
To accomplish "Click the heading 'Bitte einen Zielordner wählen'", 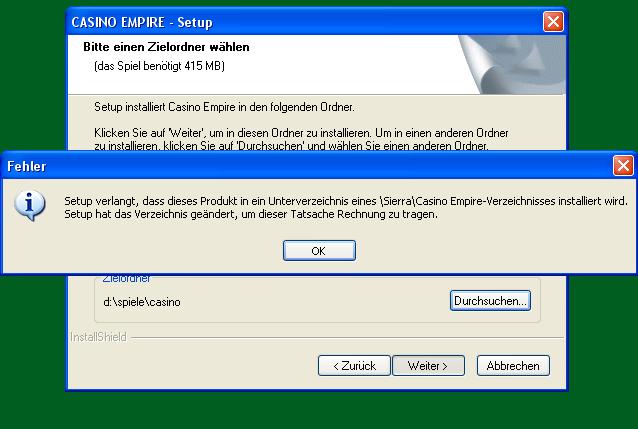I will click(166, 47).
